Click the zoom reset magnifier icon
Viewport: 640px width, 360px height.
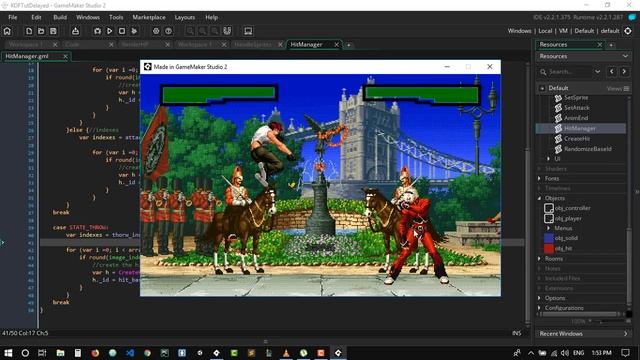(215, 31)
